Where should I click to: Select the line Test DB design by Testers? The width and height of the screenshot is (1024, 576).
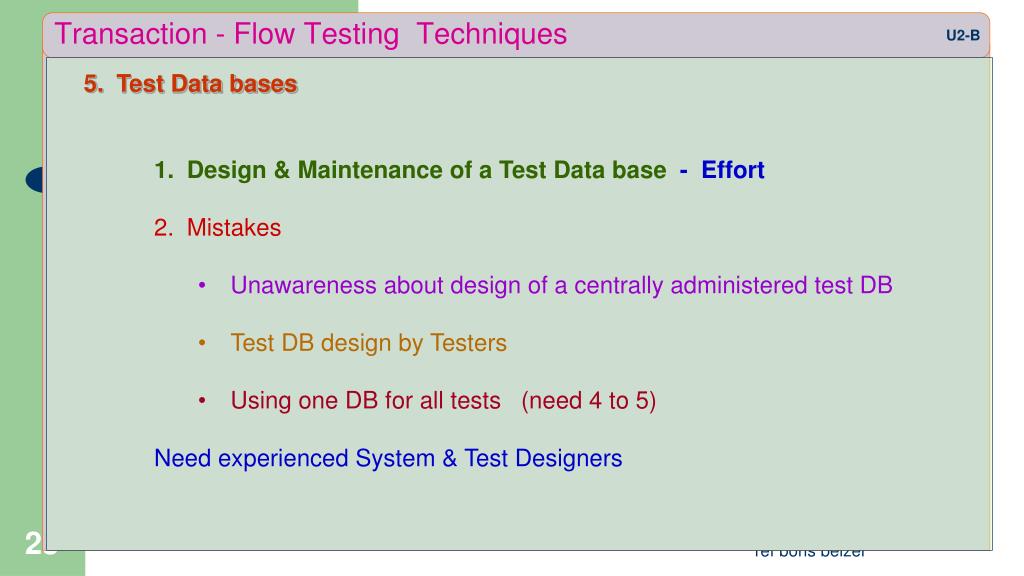[x=368, y=343]
